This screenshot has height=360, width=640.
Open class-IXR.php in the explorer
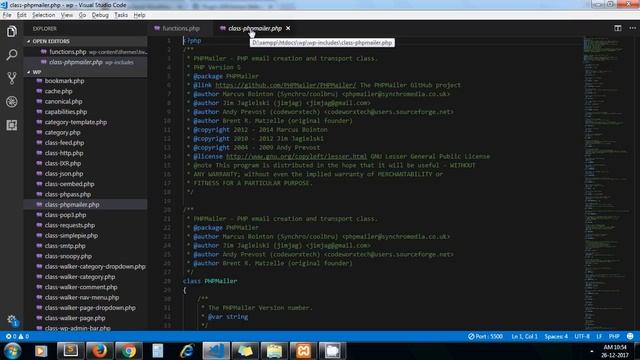[x=86, y=163]
